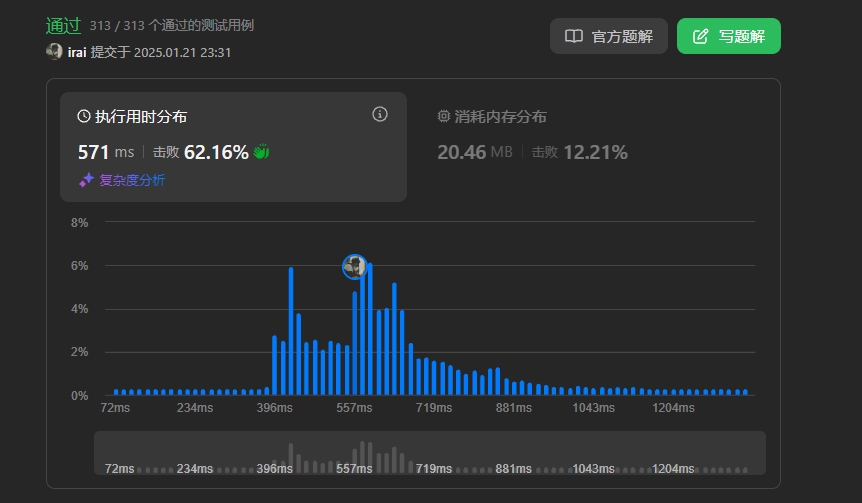Open the irai username profile link
The width and height of the screenshot is (862, 503).
(x=77, y=52)
